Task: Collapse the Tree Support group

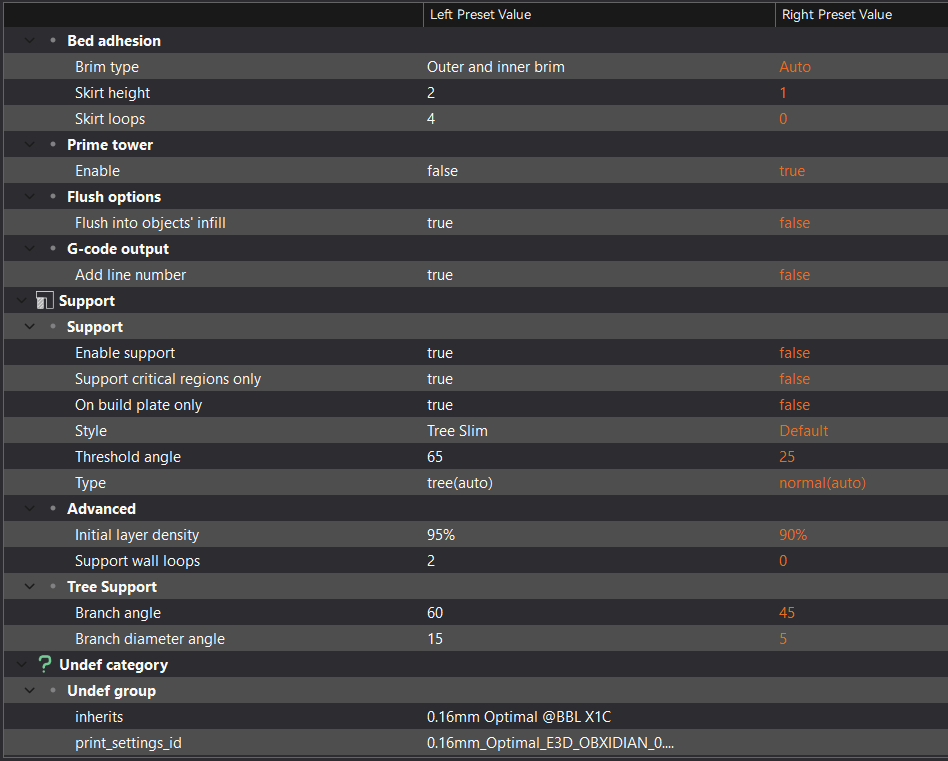Action: click(x=29, y=586)
